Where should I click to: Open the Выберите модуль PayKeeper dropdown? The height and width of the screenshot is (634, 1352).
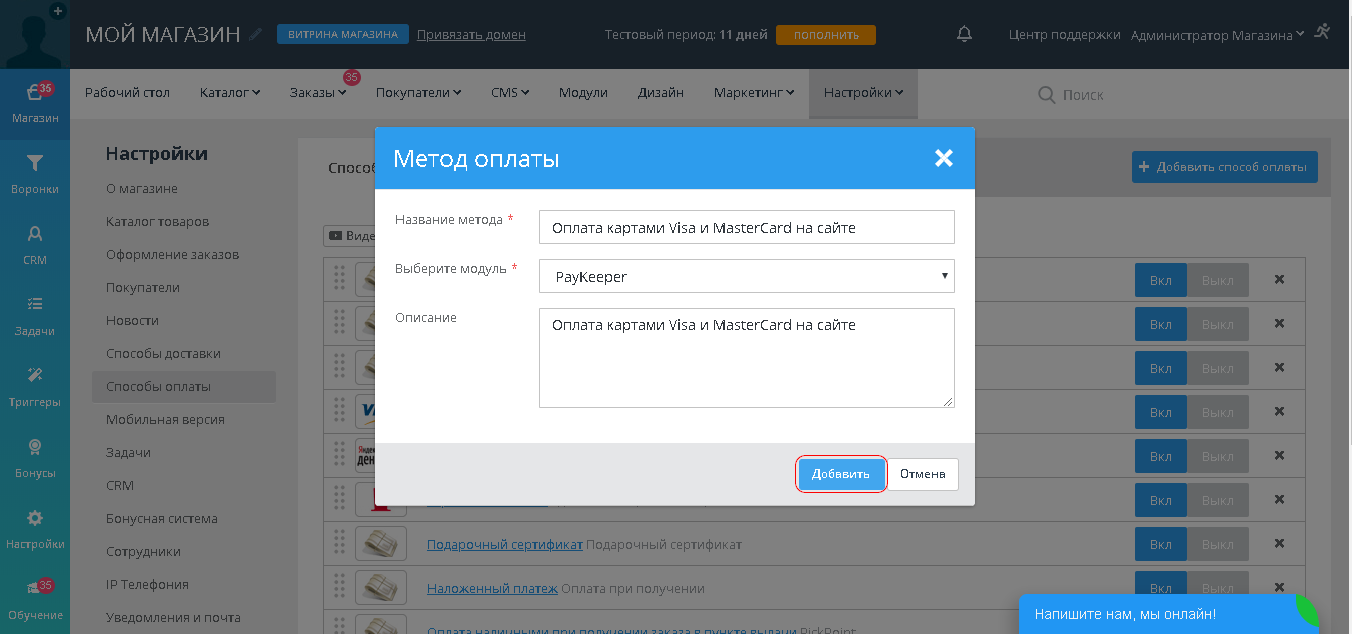[x=746, y=276]
